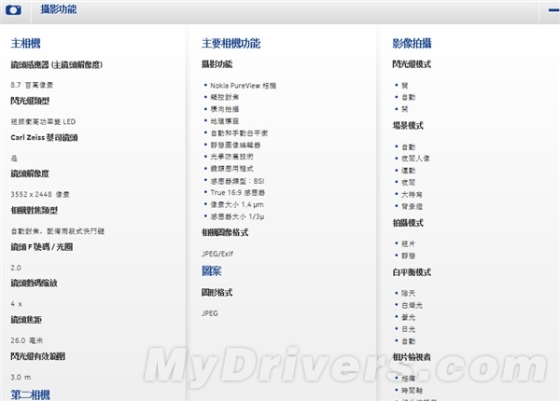Select the True 16:9 感應器 list item

[238, 193]
